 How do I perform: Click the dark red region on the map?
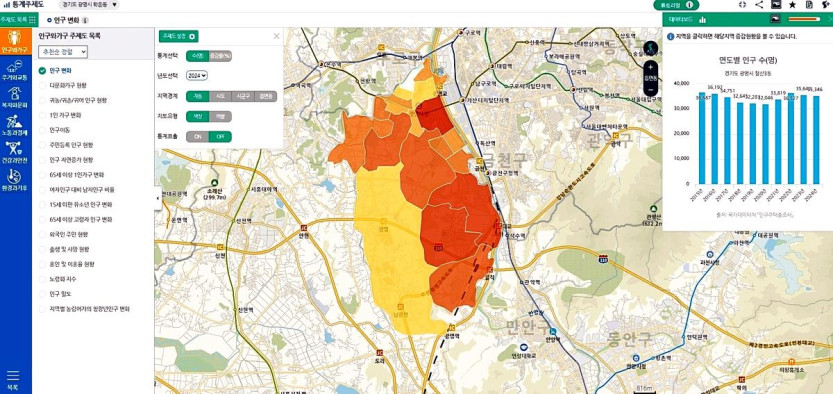[436, 114]
